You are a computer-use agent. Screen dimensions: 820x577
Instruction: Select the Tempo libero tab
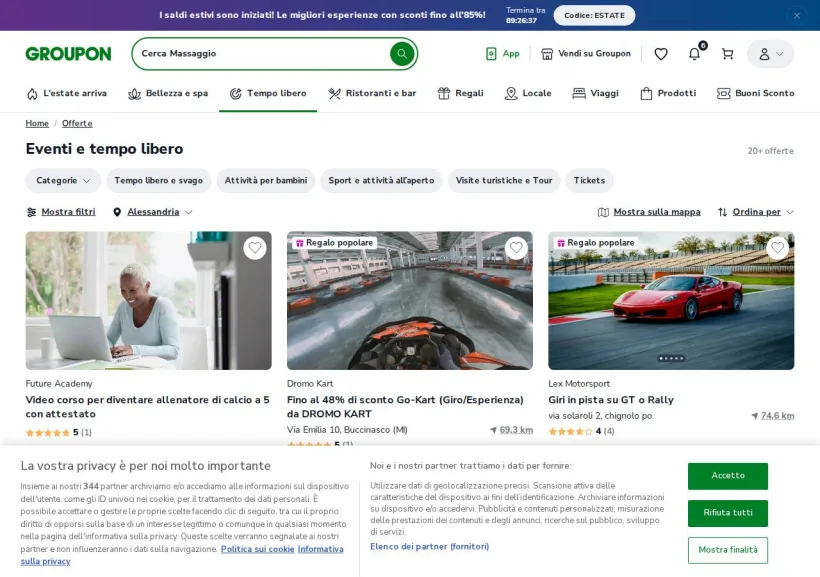tap(268, 93)
